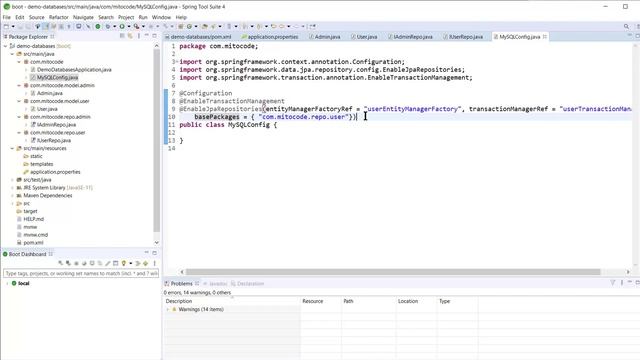Click the pencil edit icon in Boot Dashboard

(108, 263)
